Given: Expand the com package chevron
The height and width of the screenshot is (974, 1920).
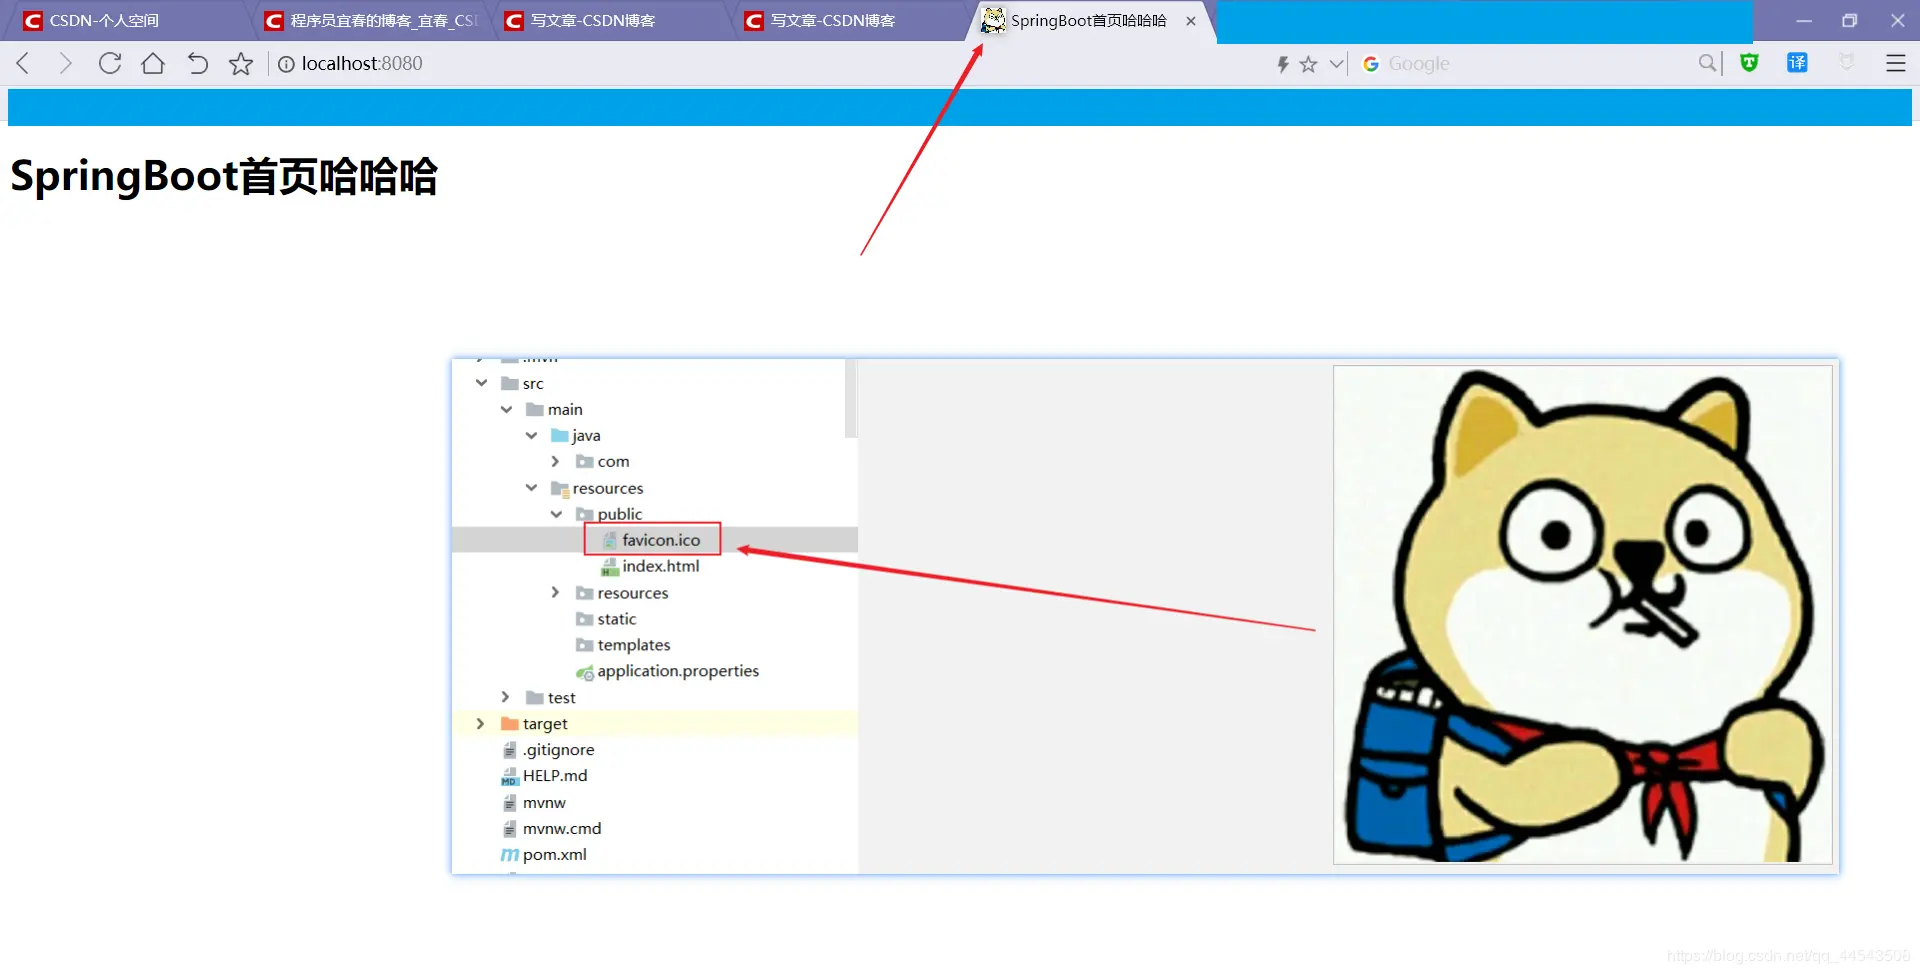Looking at the screenshot, I should [555, 461].
